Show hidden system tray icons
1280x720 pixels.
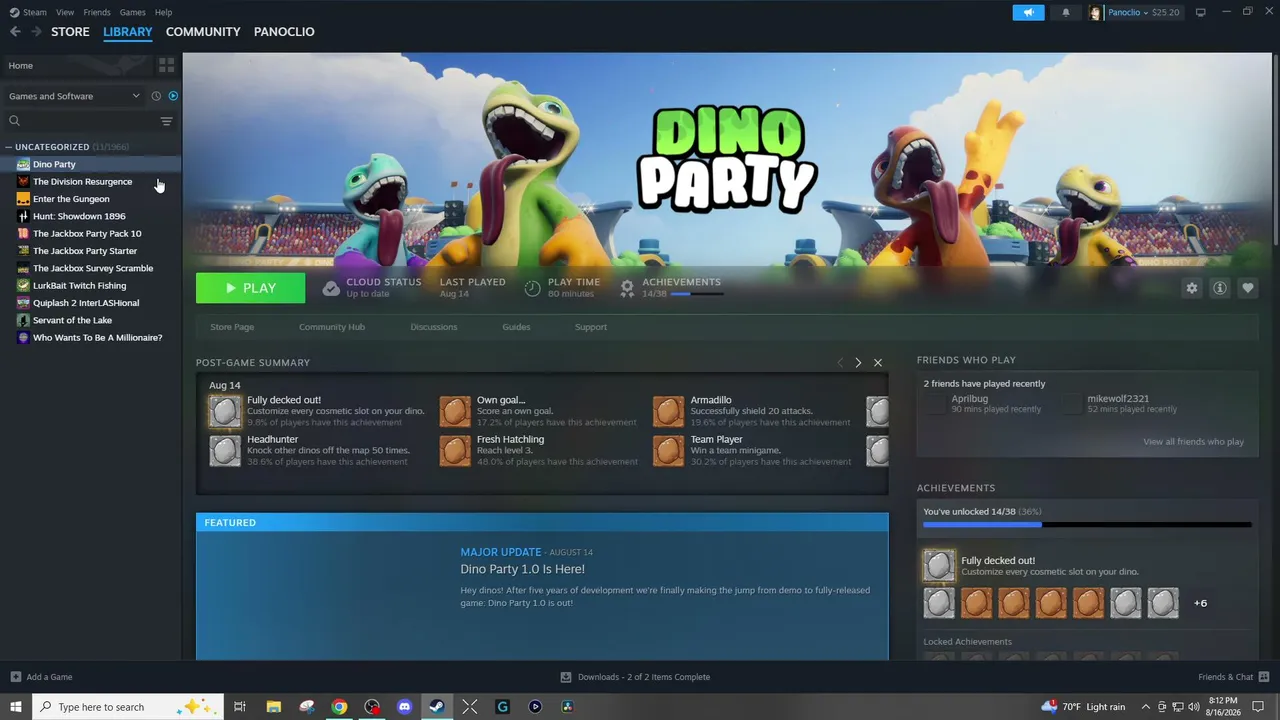point(1146,707)
